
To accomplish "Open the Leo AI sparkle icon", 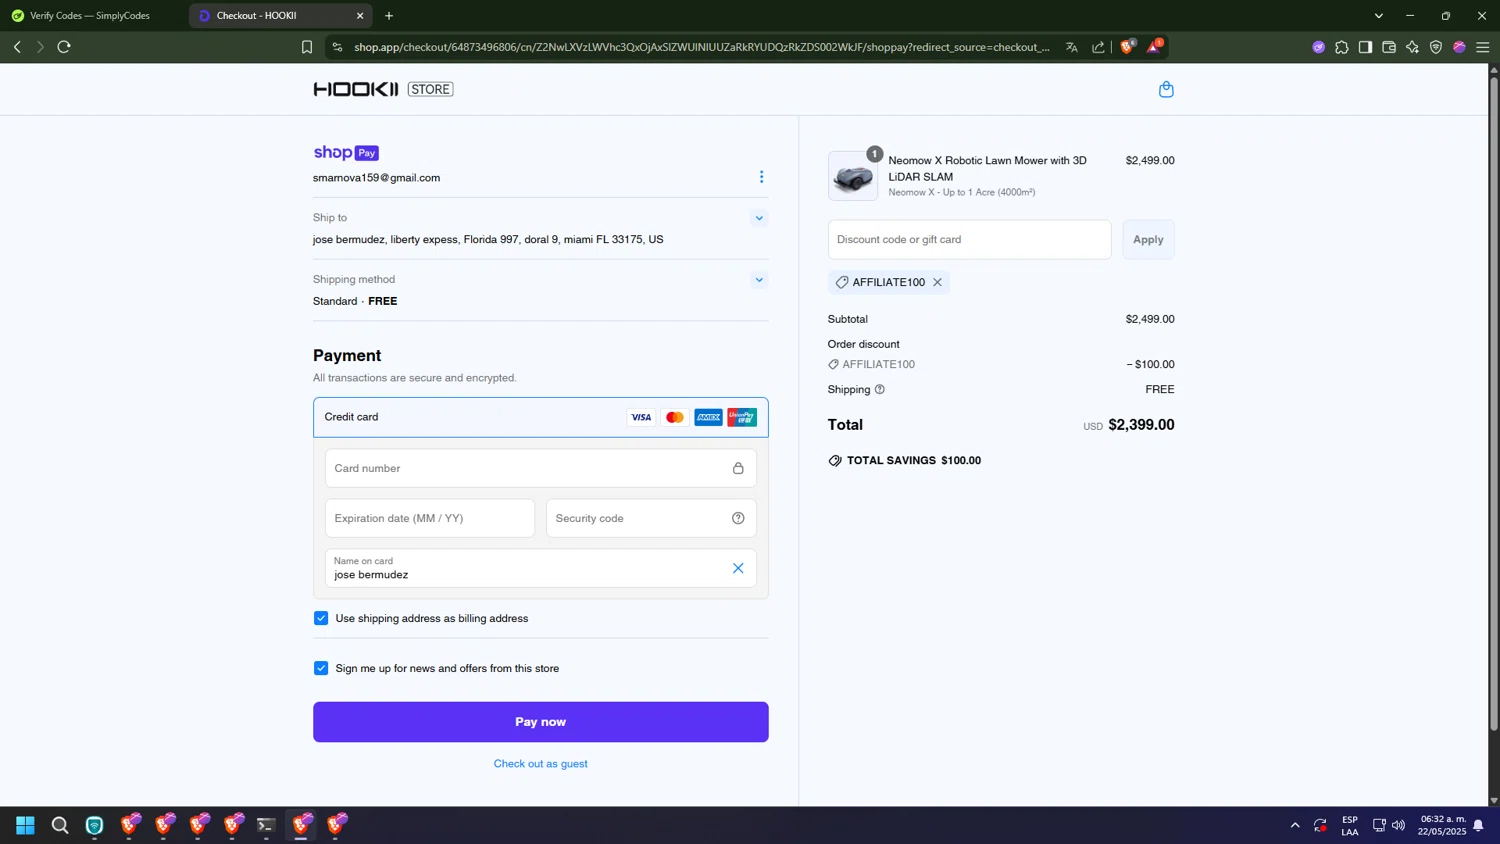I will pos(1412,47).
